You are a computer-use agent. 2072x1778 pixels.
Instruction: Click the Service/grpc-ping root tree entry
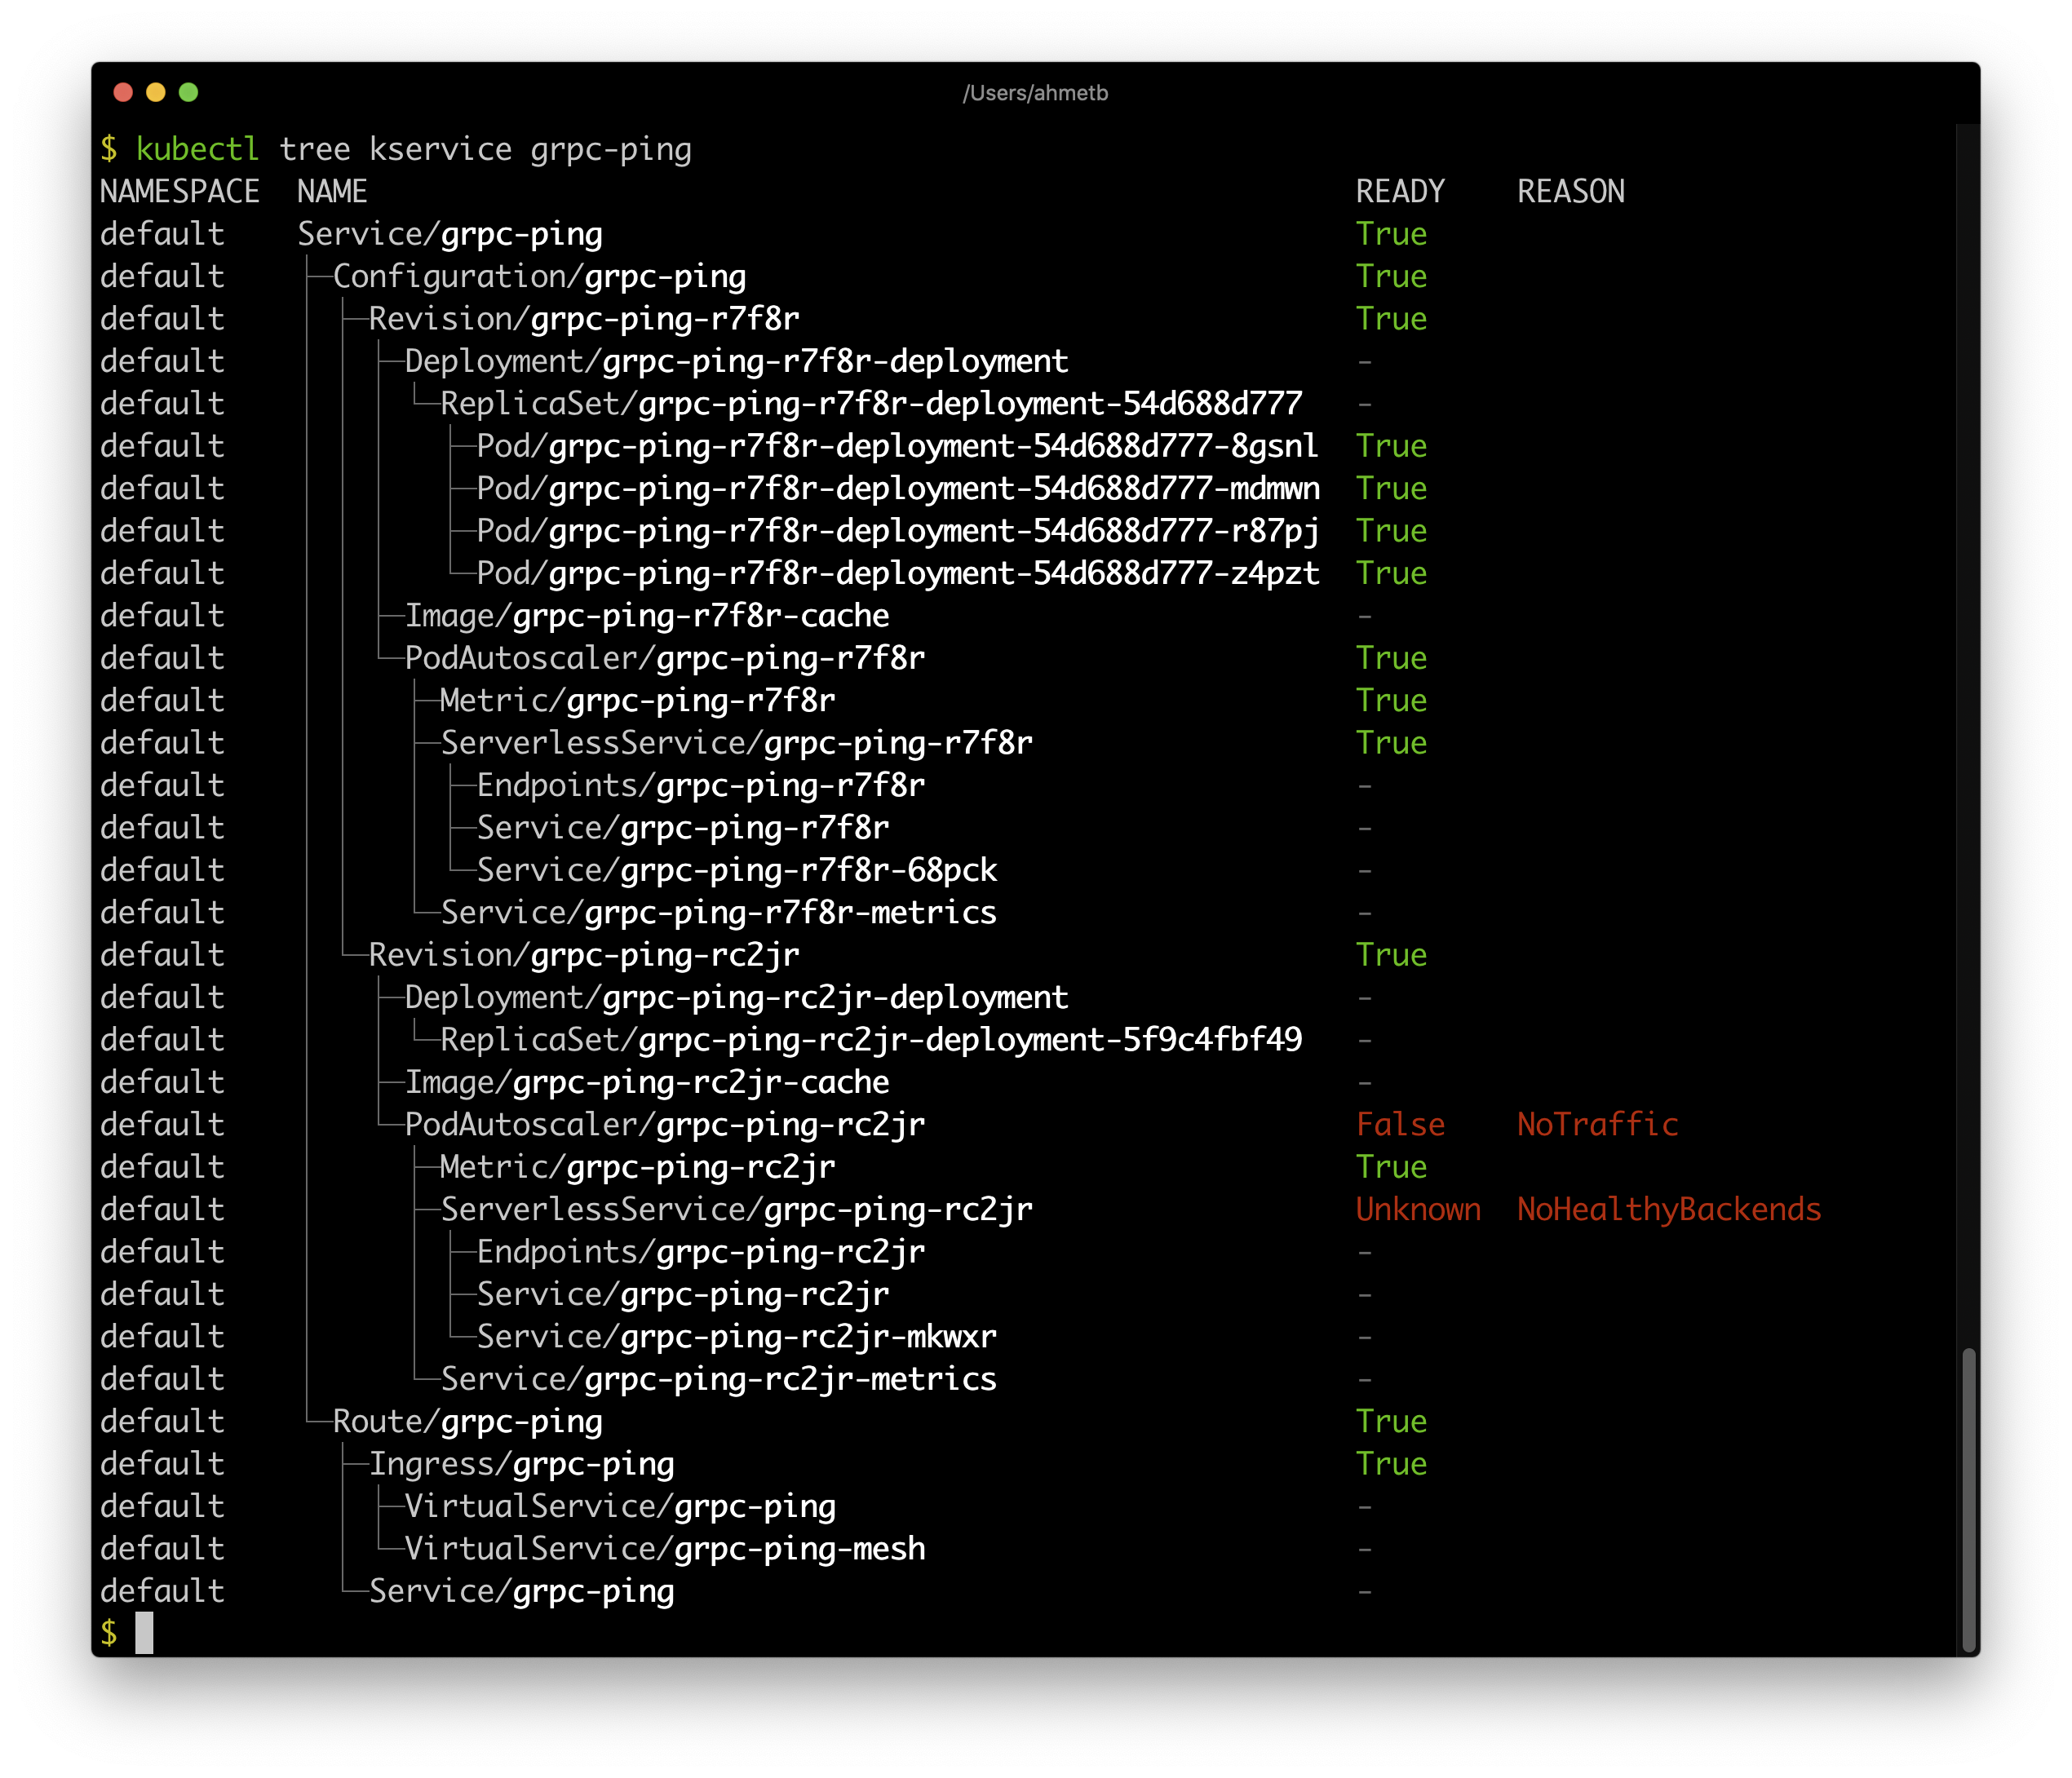coord(450,234)
